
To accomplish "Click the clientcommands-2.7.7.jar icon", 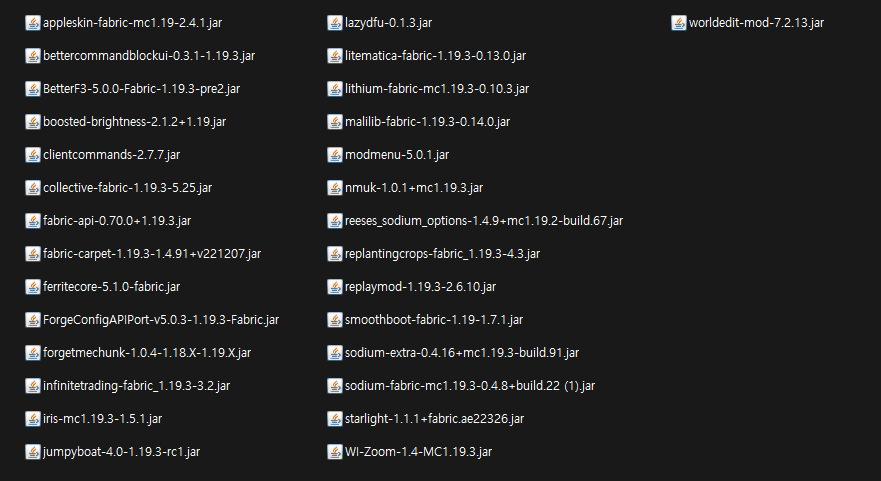I will (x=33, y=155).
